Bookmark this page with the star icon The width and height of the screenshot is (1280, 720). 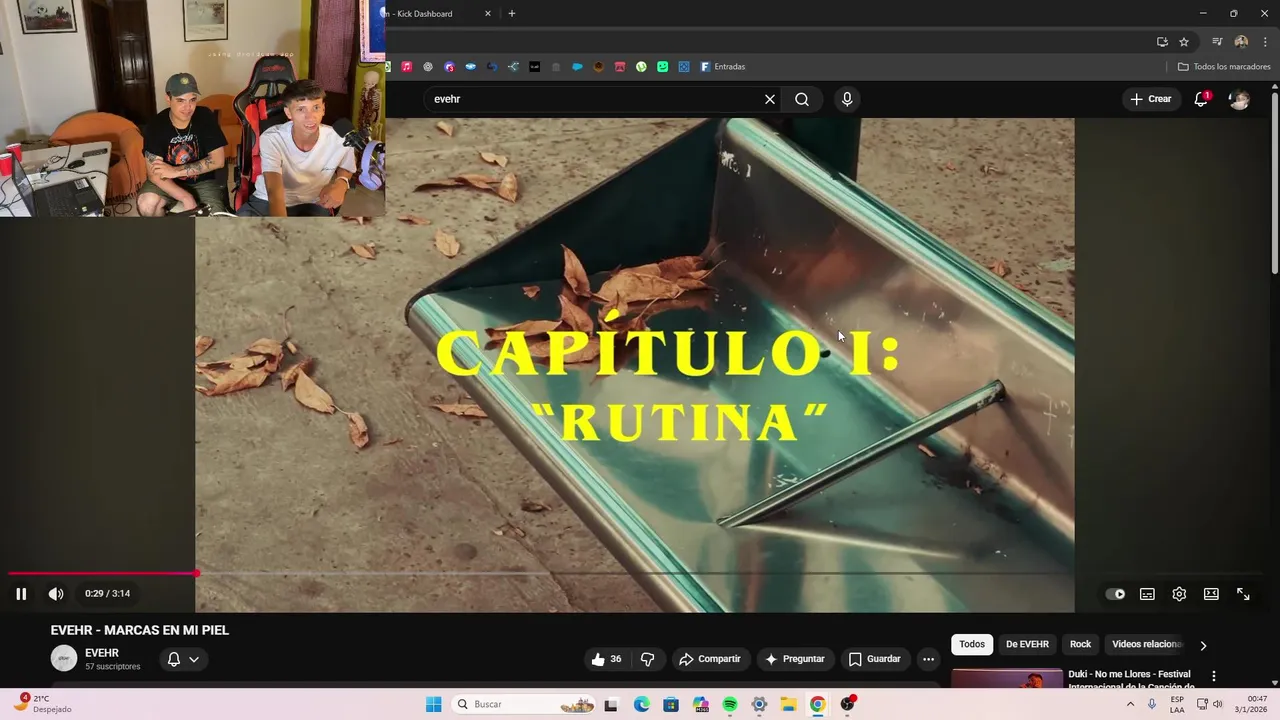coord(1184,42)
